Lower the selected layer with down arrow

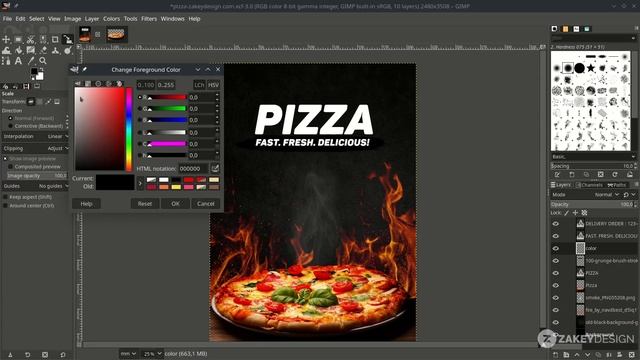587,355
